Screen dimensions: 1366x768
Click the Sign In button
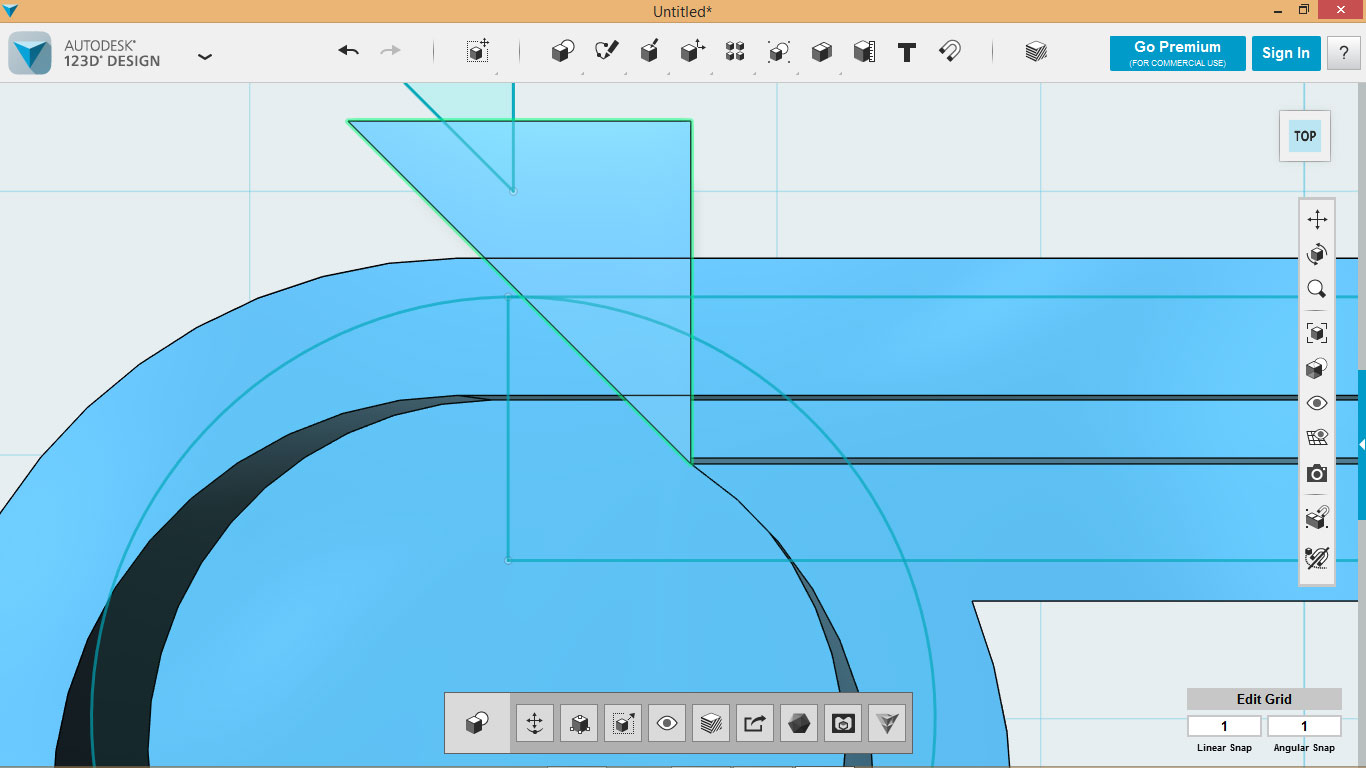click(x=1286, y=53)
